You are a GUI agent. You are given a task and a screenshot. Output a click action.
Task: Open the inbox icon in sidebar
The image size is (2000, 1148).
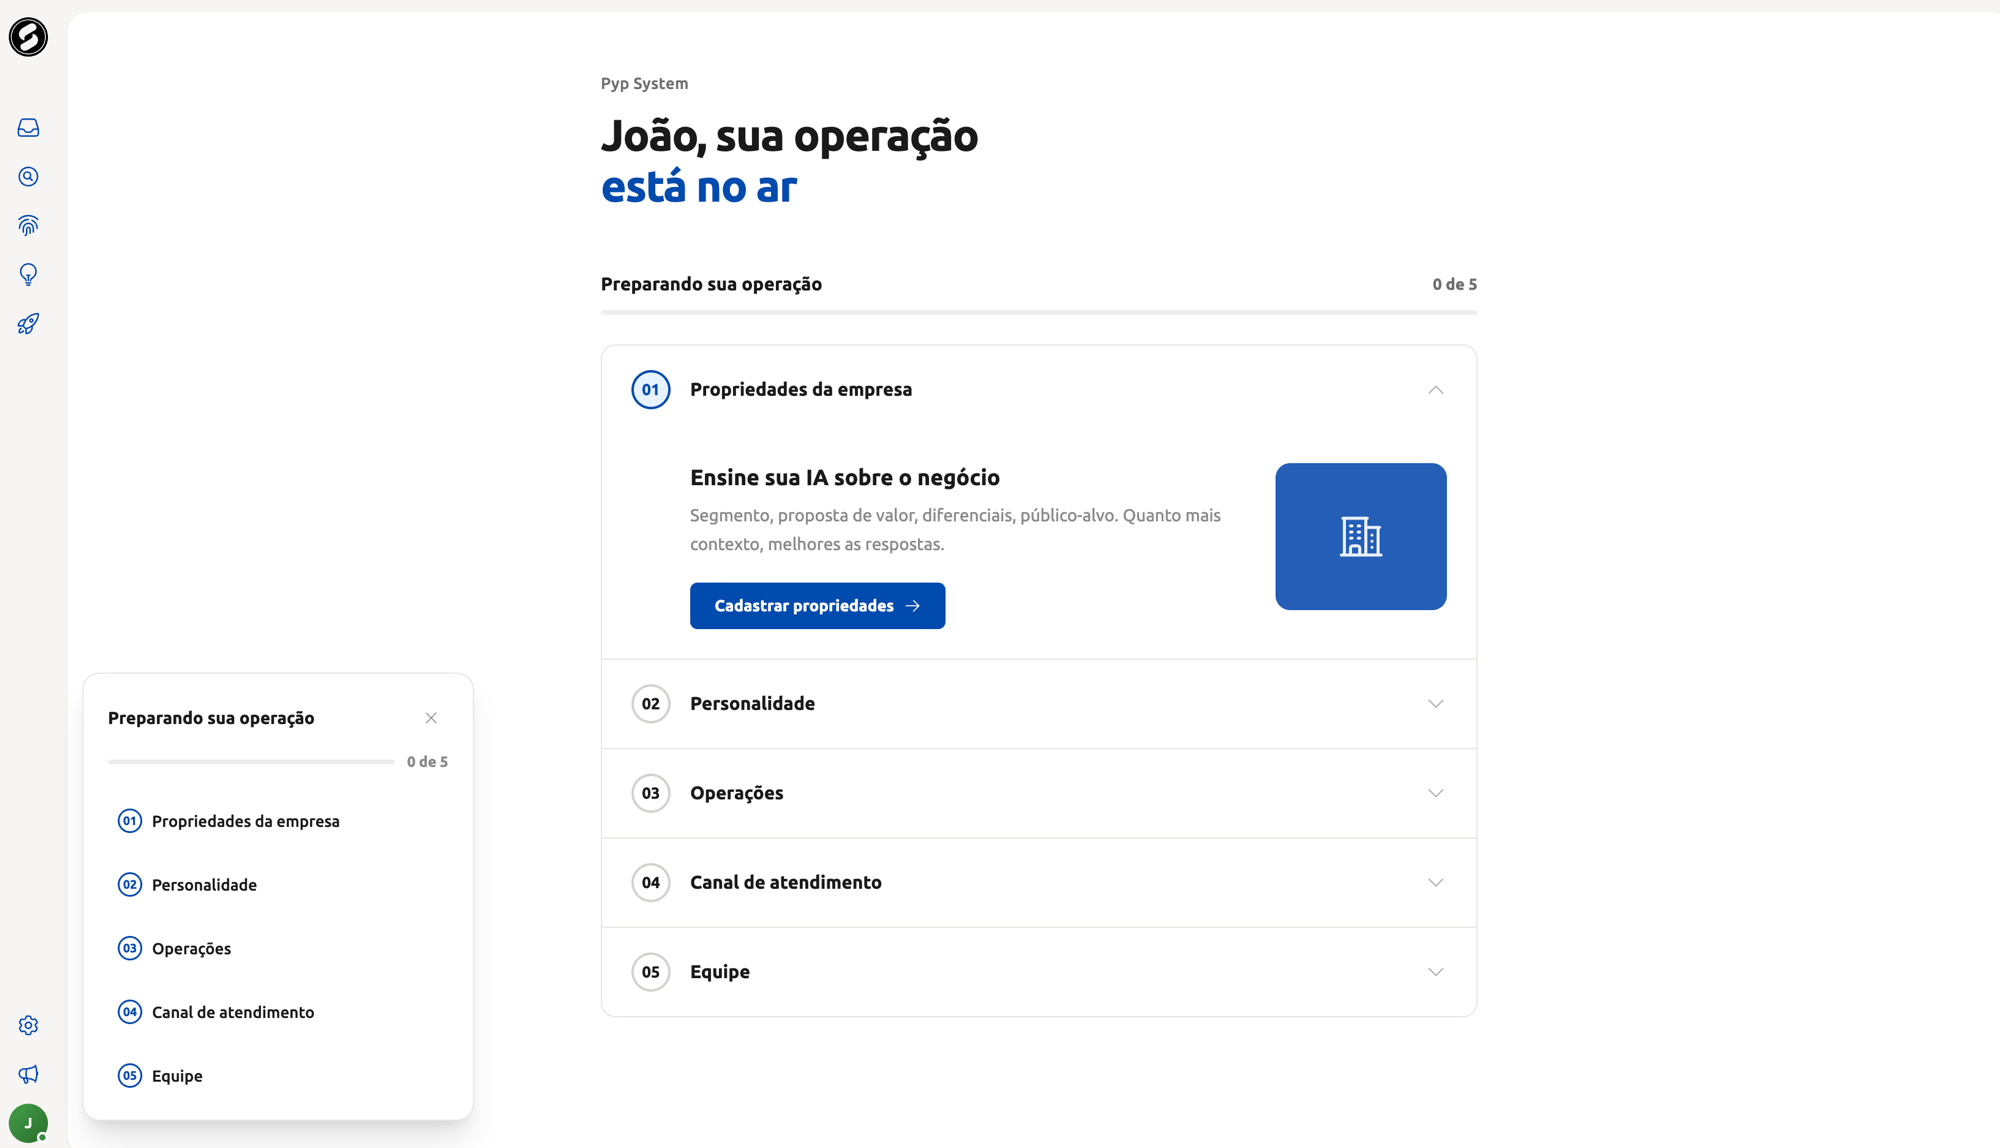click(28, 128)
